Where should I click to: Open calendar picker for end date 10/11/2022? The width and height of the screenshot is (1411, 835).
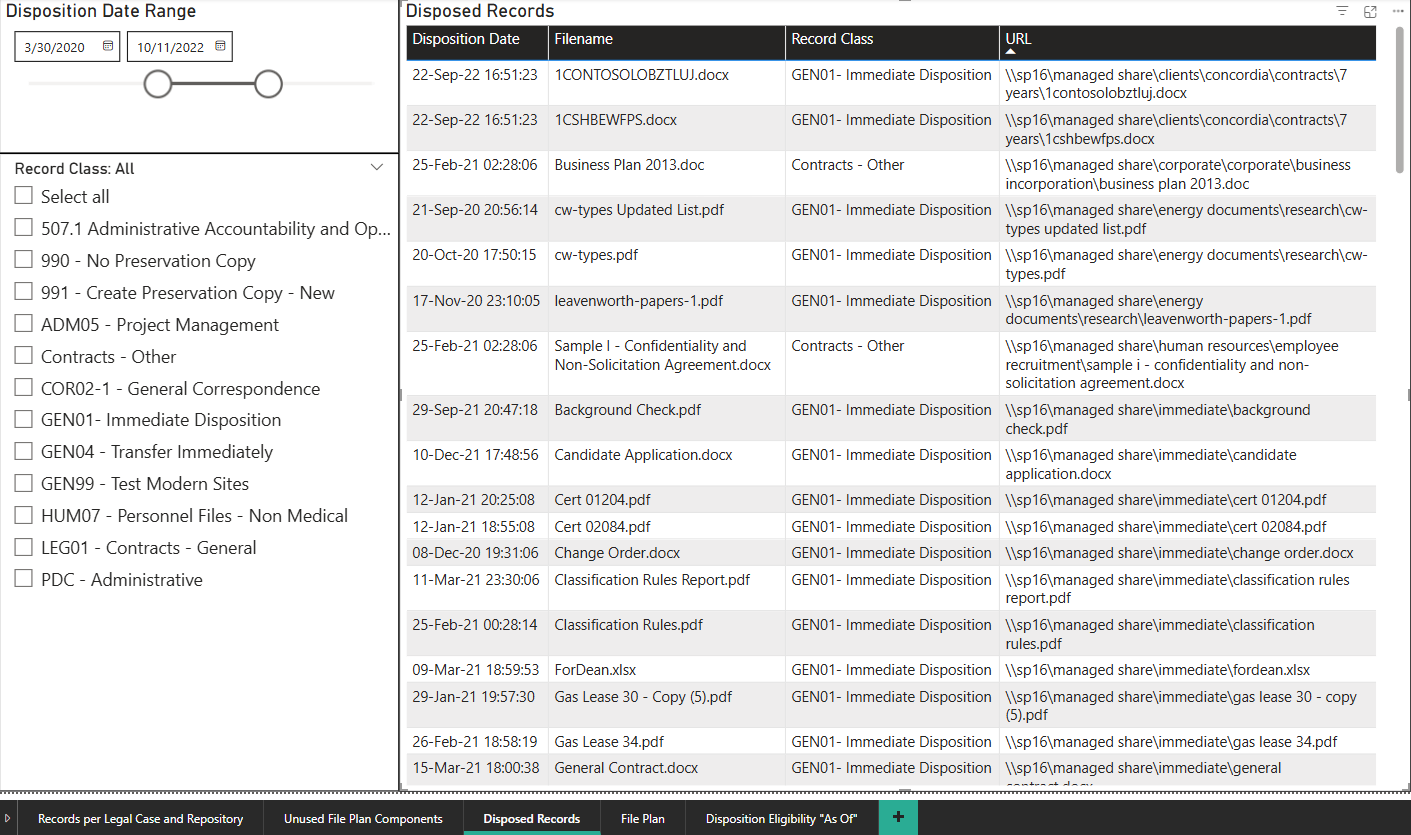click(x=221, y=46)
